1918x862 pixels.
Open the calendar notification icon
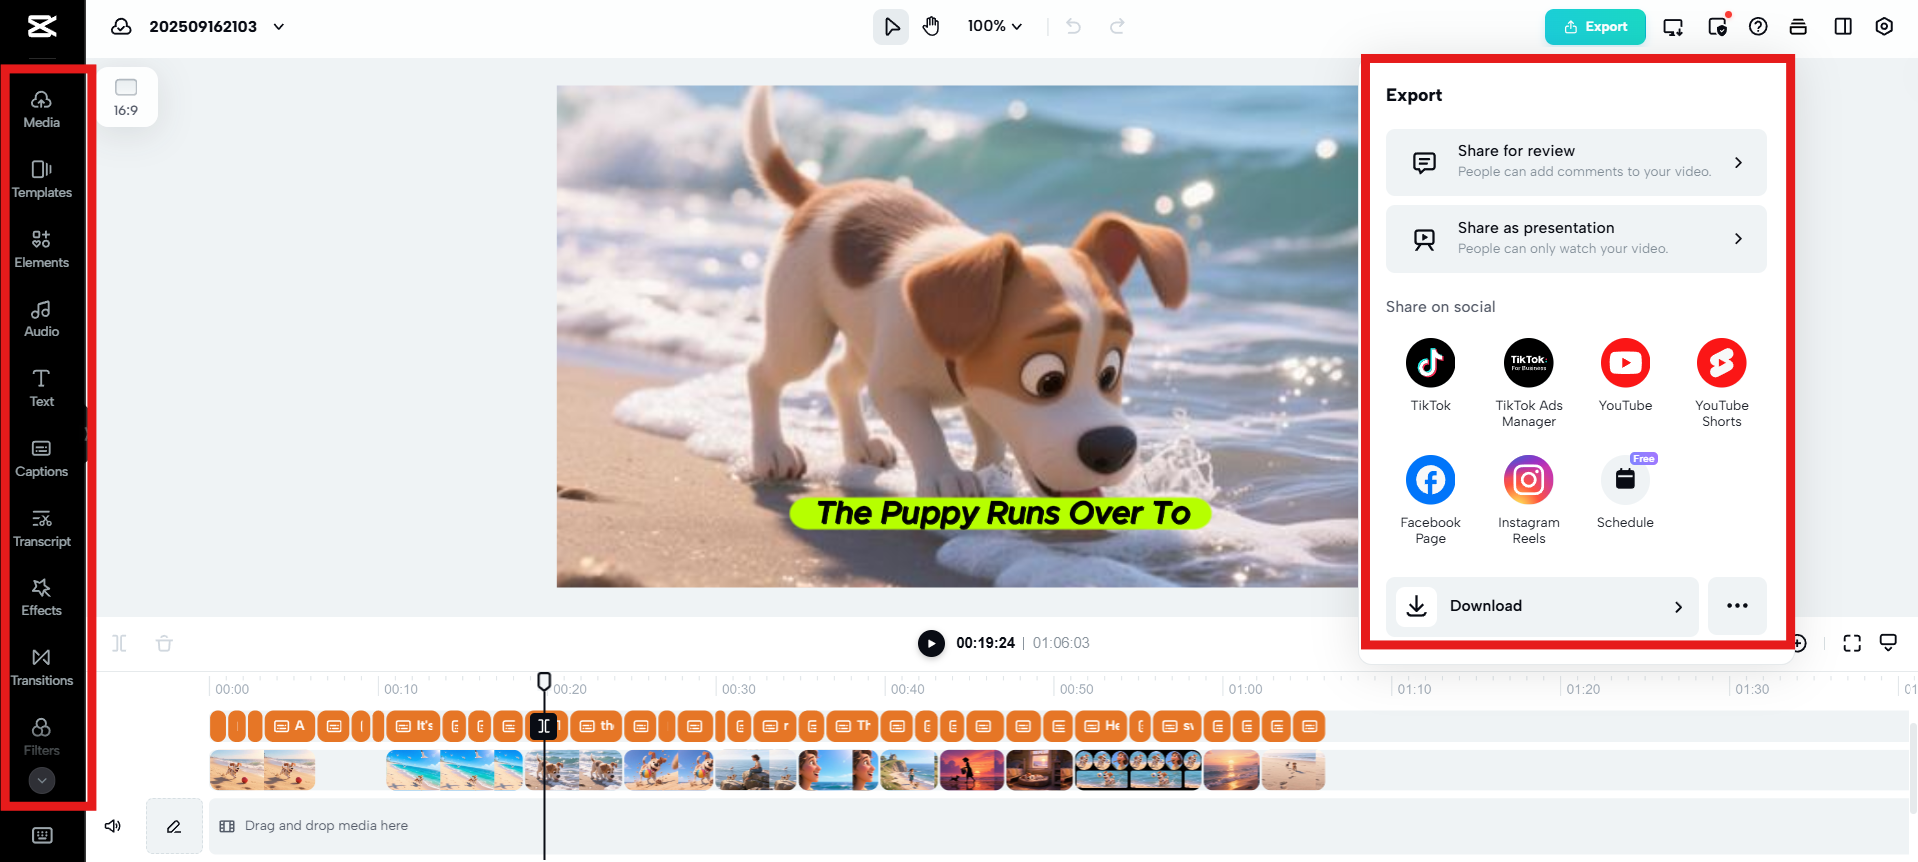(1718, 27)
